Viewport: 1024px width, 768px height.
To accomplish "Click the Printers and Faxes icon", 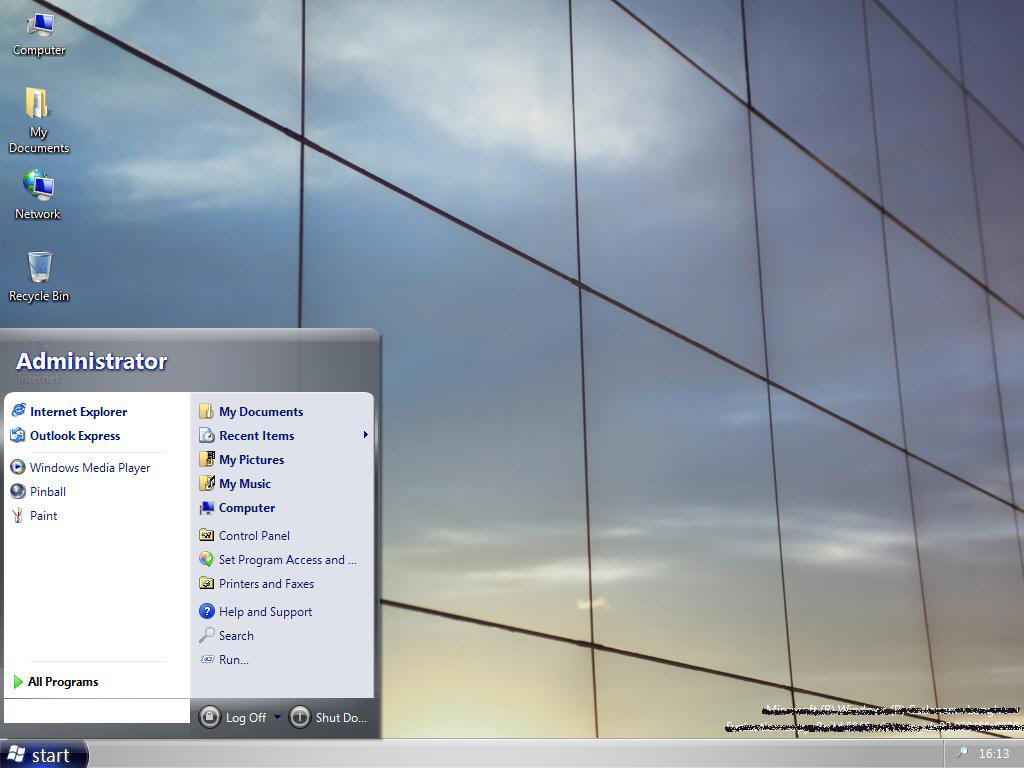I will 207,583.
